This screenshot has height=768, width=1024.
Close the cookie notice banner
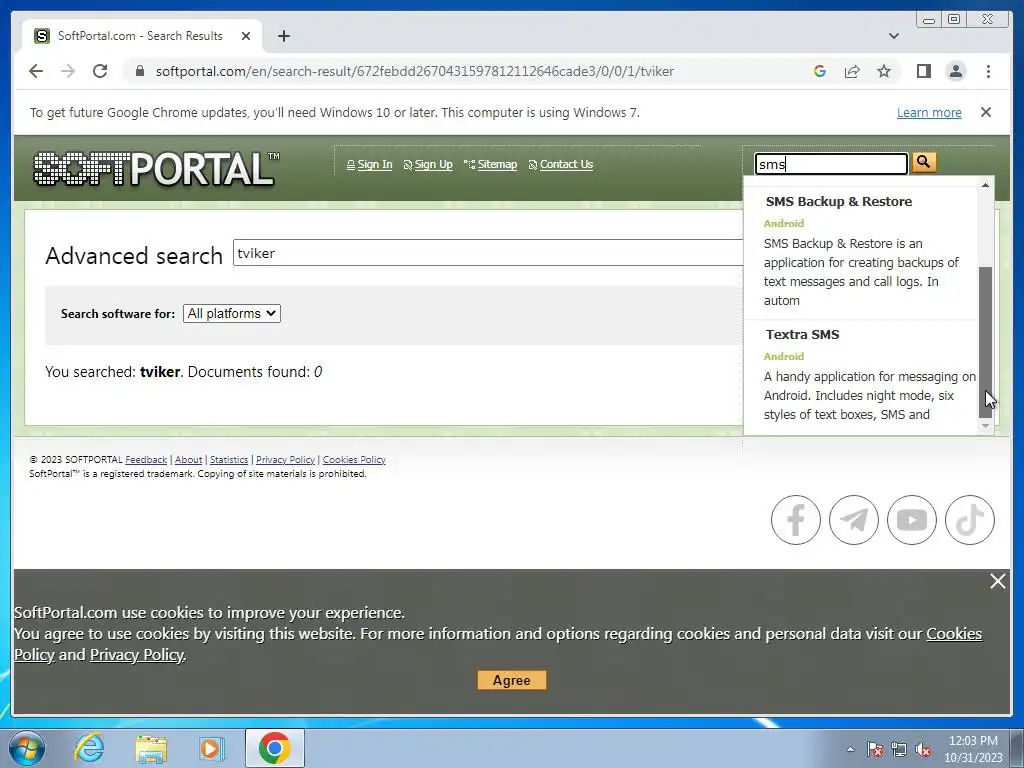(x=997, y=581)
